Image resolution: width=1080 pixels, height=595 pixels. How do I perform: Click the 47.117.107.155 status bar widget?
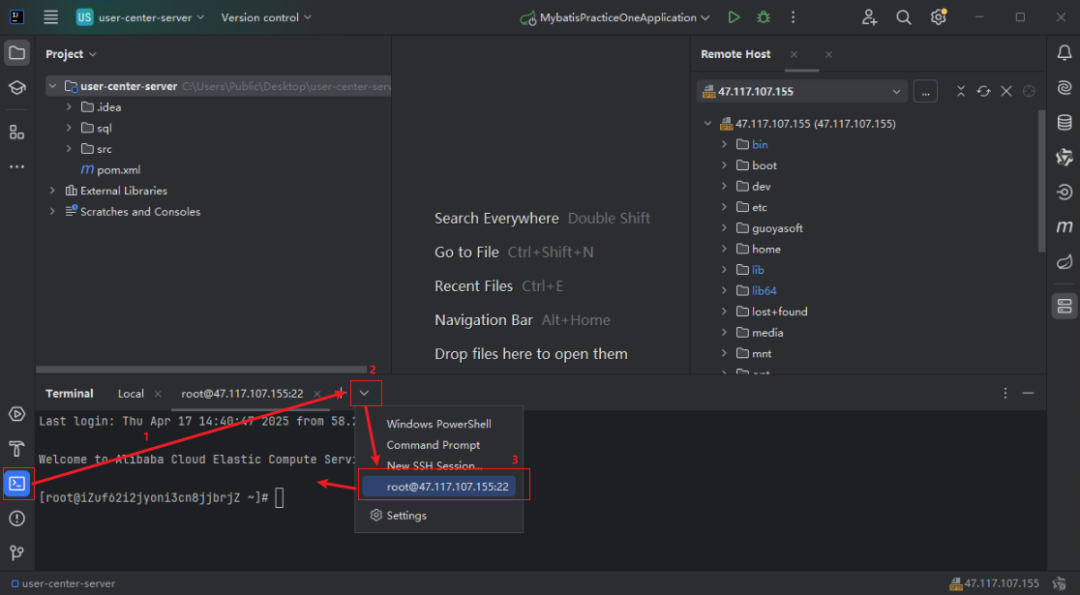tap(994, 583)
